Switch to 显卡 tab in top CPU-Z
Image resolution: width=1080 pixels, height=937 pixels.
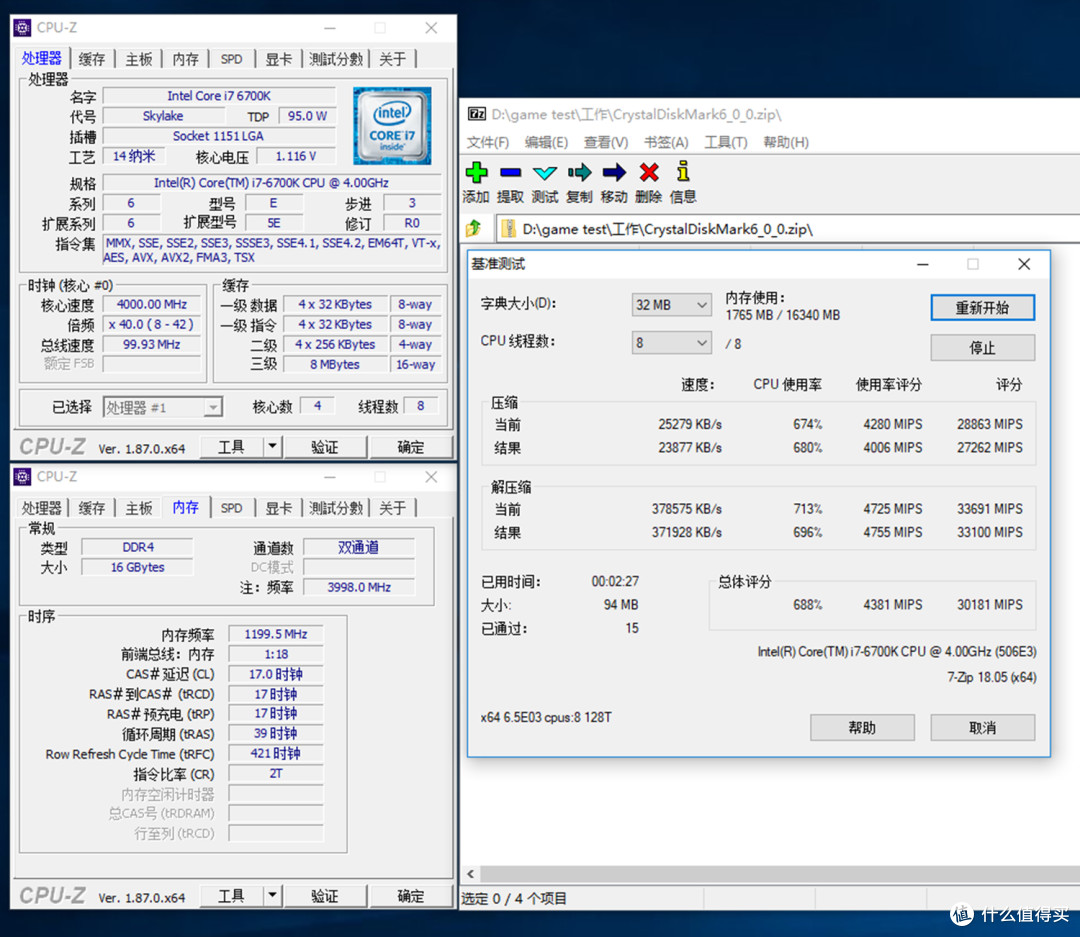[278, 59]
